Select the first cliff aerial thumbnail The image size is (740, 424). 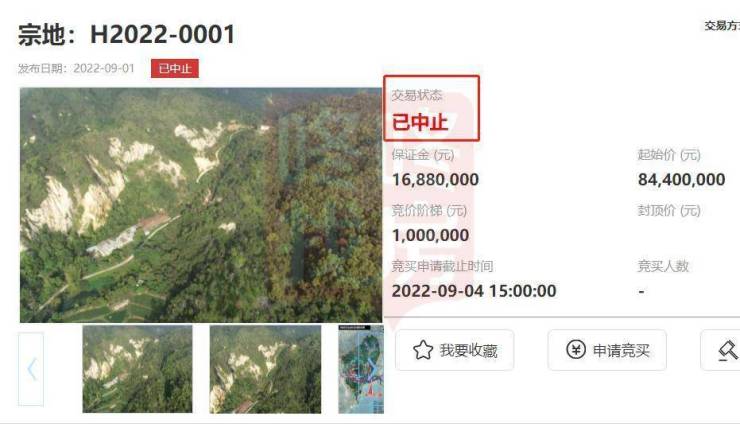137,369
